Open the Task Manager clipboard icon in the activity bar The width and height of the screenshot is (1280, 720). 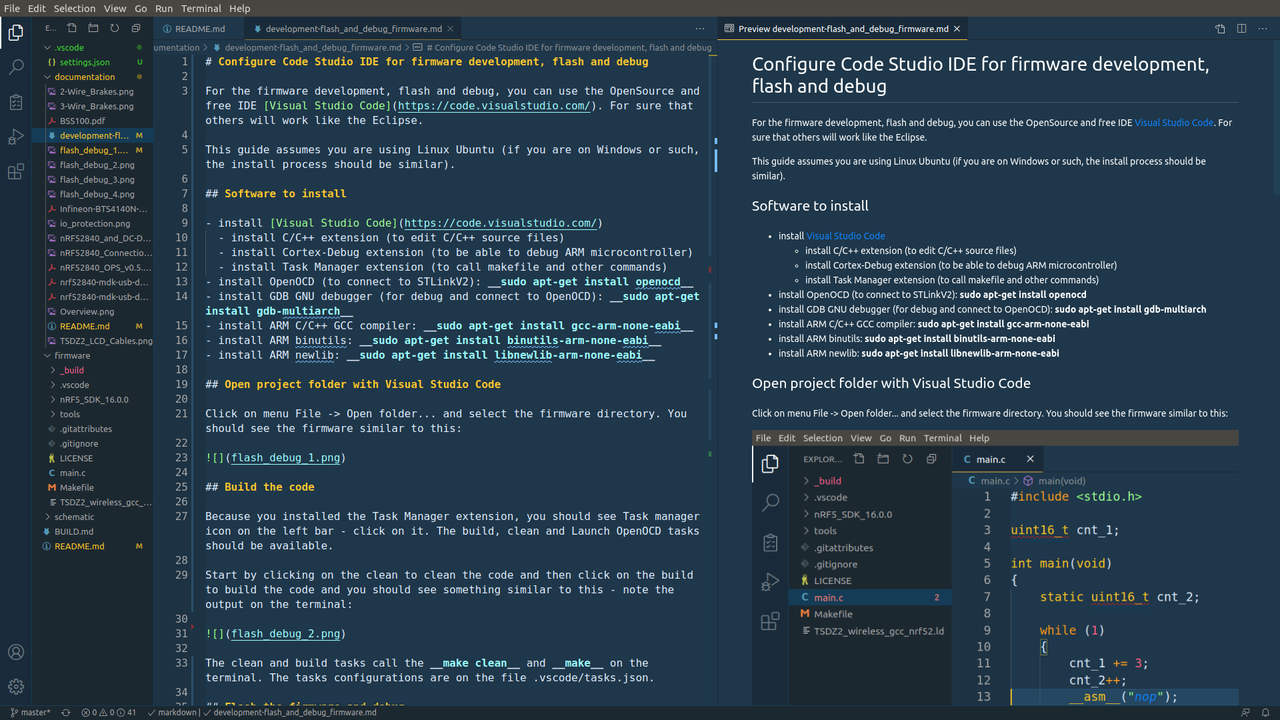tap(16, 102)
